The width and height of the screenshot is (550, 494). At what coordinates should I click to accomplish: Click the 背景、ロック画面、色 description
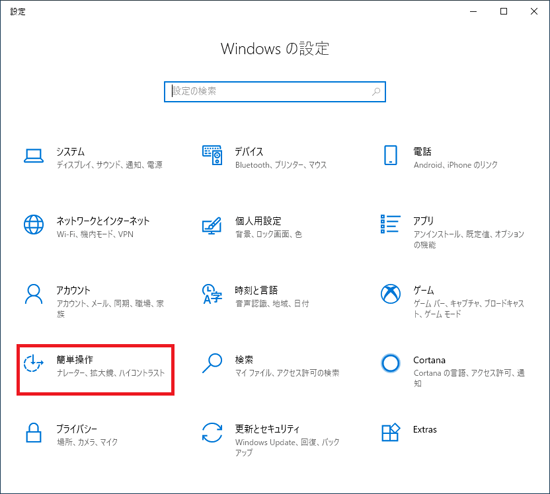pyautogui.click(x=269, y=234)
